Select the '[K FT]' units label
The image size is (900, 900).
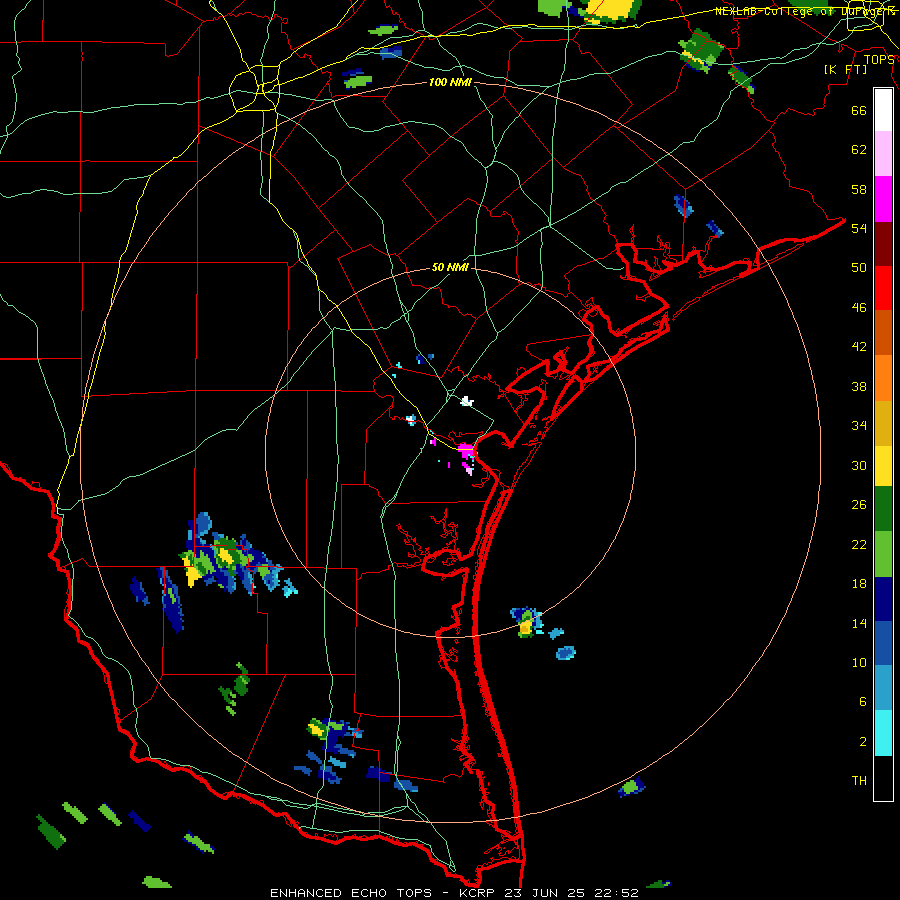coord(845,70)
